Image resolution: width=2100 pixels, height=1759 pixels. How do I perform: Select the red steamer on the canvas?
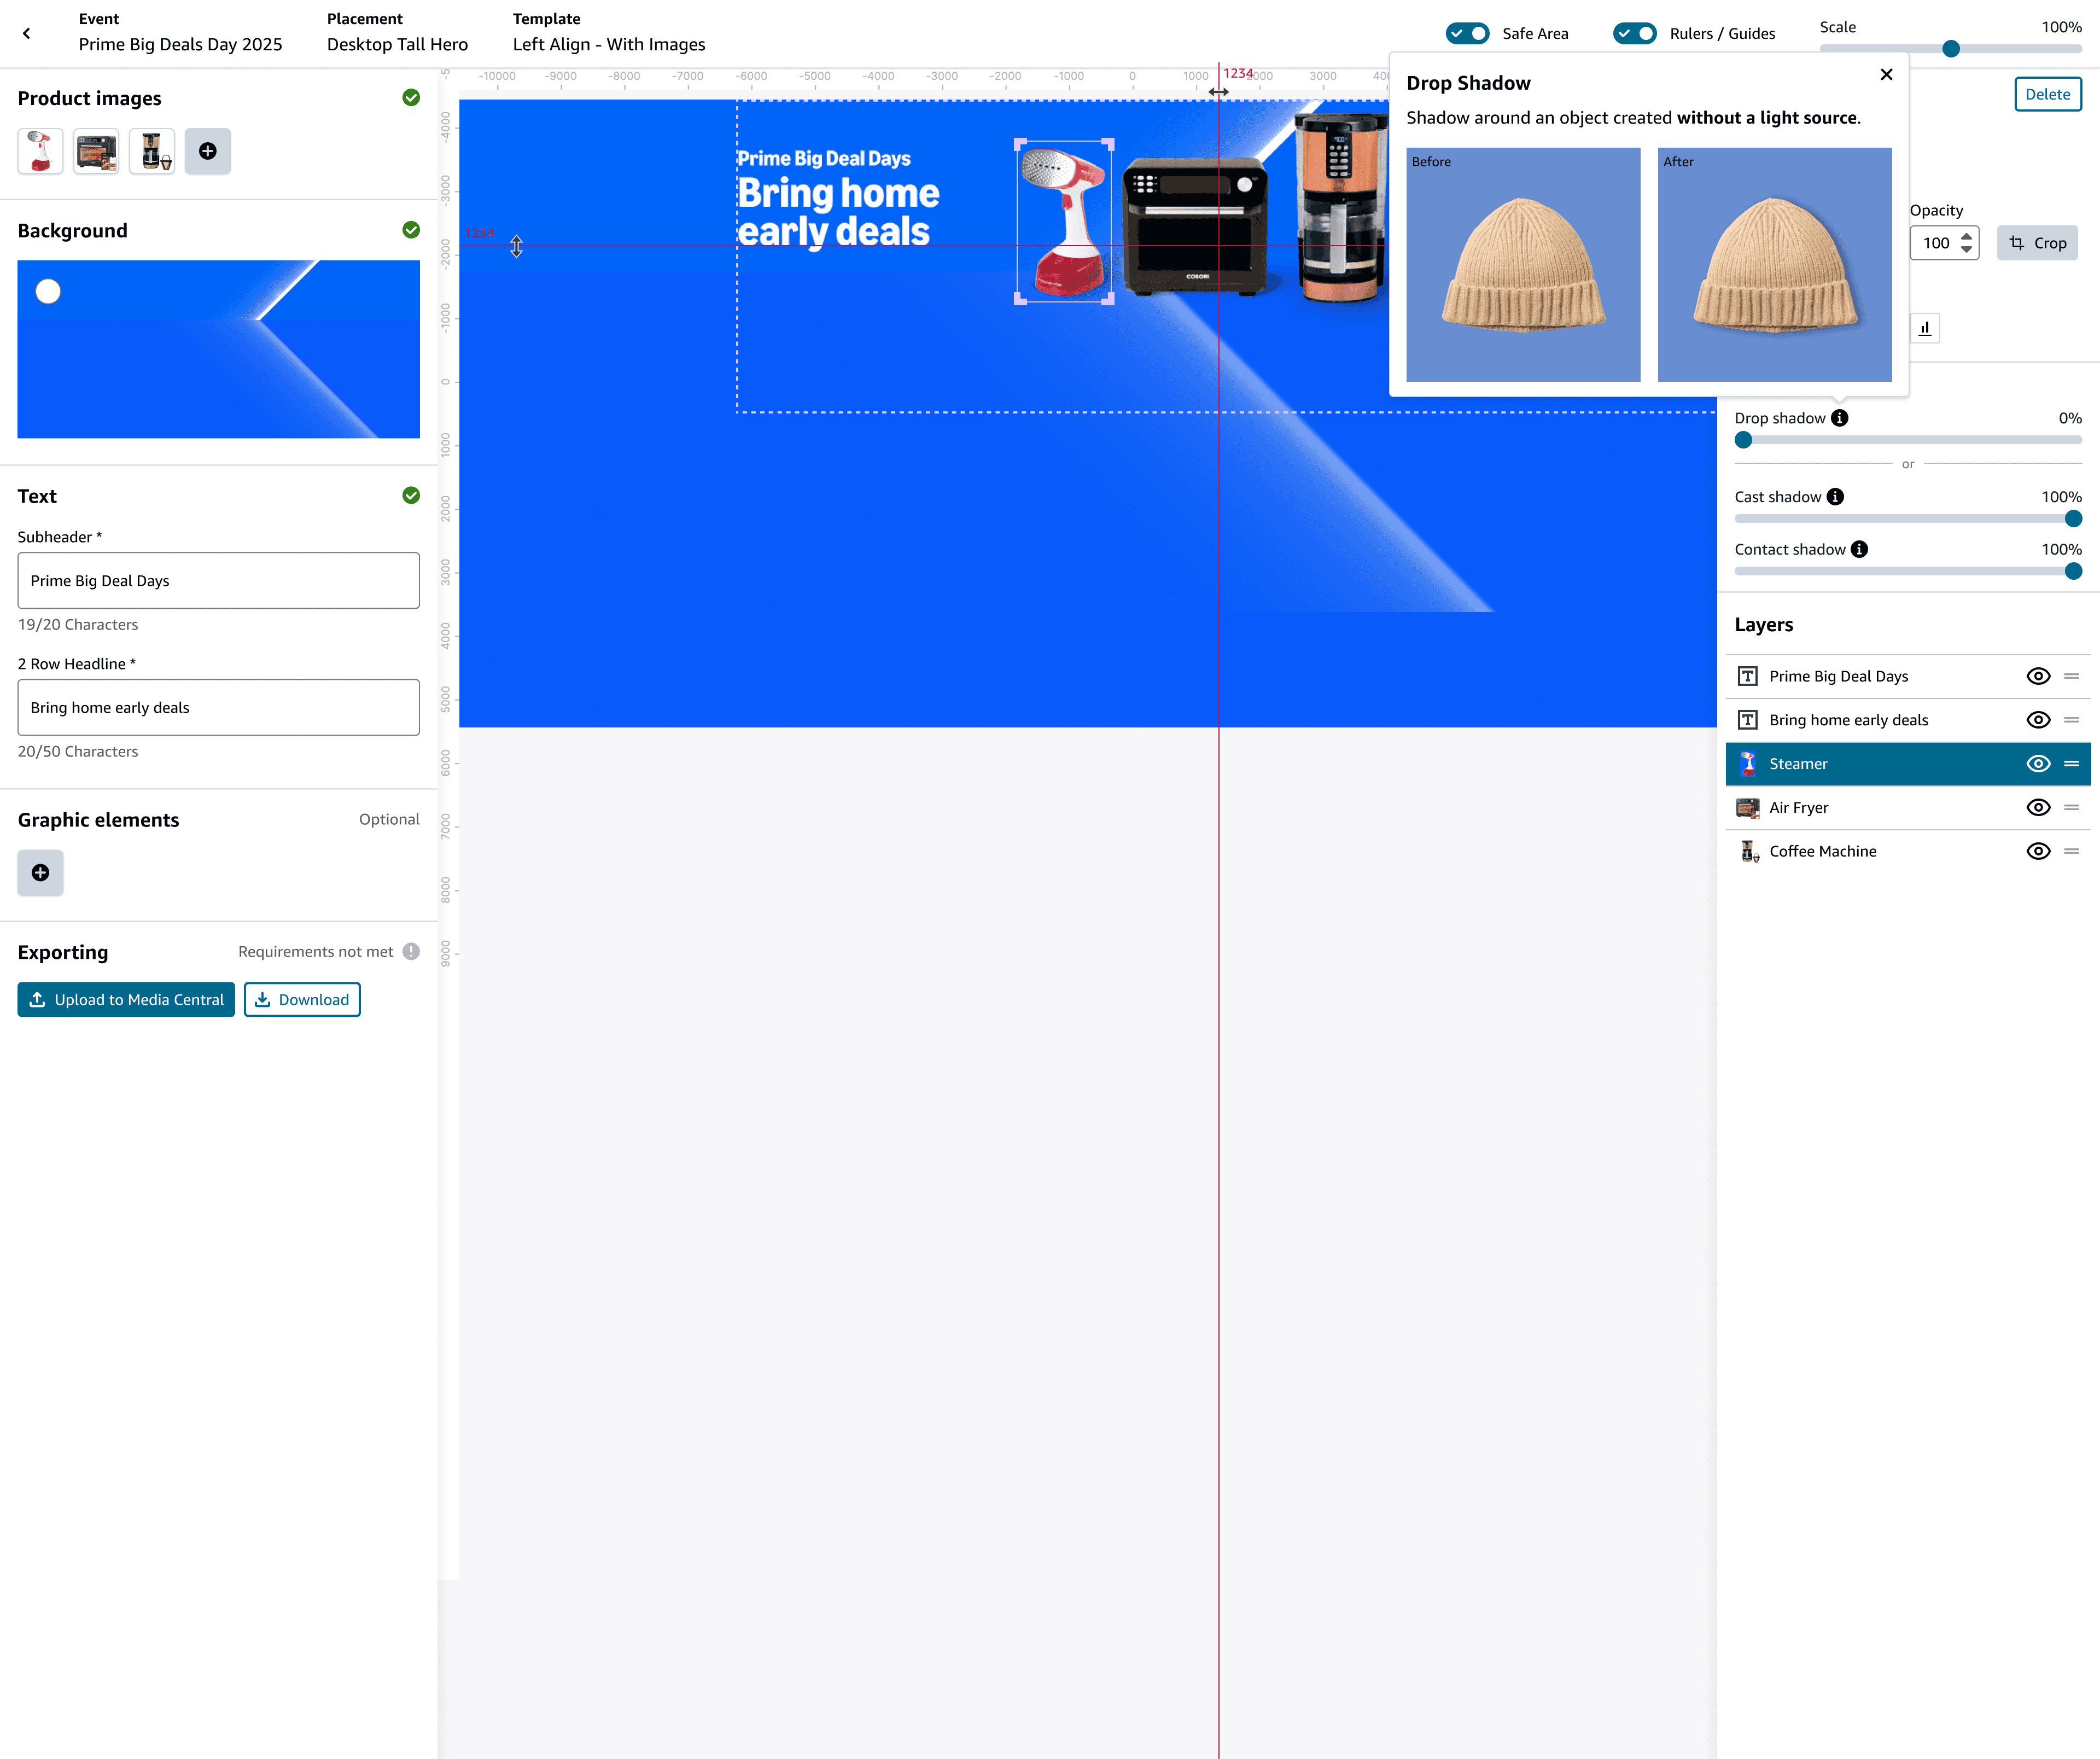[1065, 222]
